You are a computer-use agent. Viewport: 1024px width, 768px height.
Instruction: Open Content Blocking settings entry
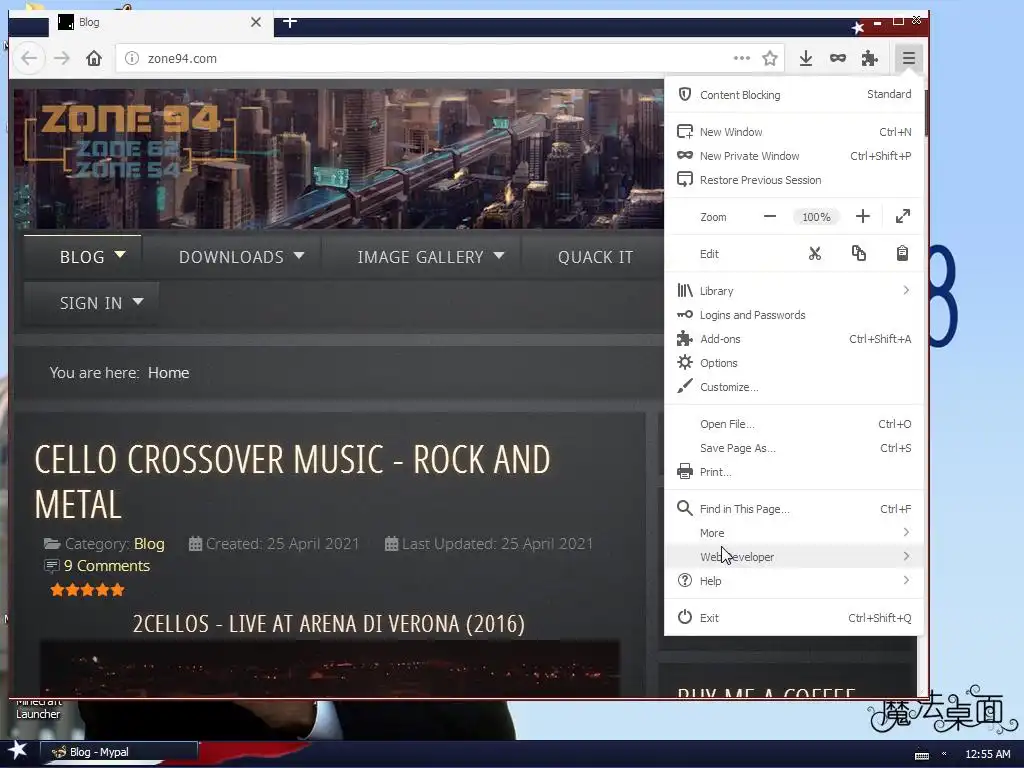(794, 95)
